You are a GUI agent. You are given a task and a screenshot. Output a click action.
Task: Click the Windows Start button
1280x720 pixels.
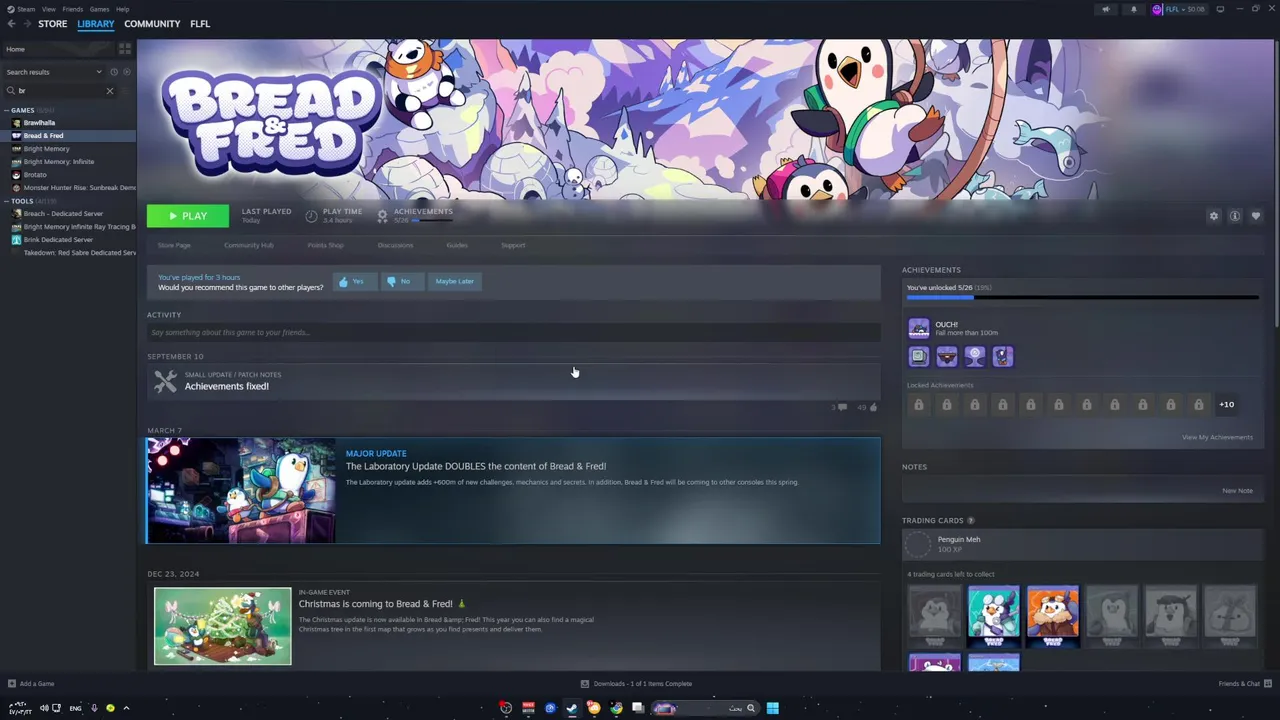(x=772, y=708)
